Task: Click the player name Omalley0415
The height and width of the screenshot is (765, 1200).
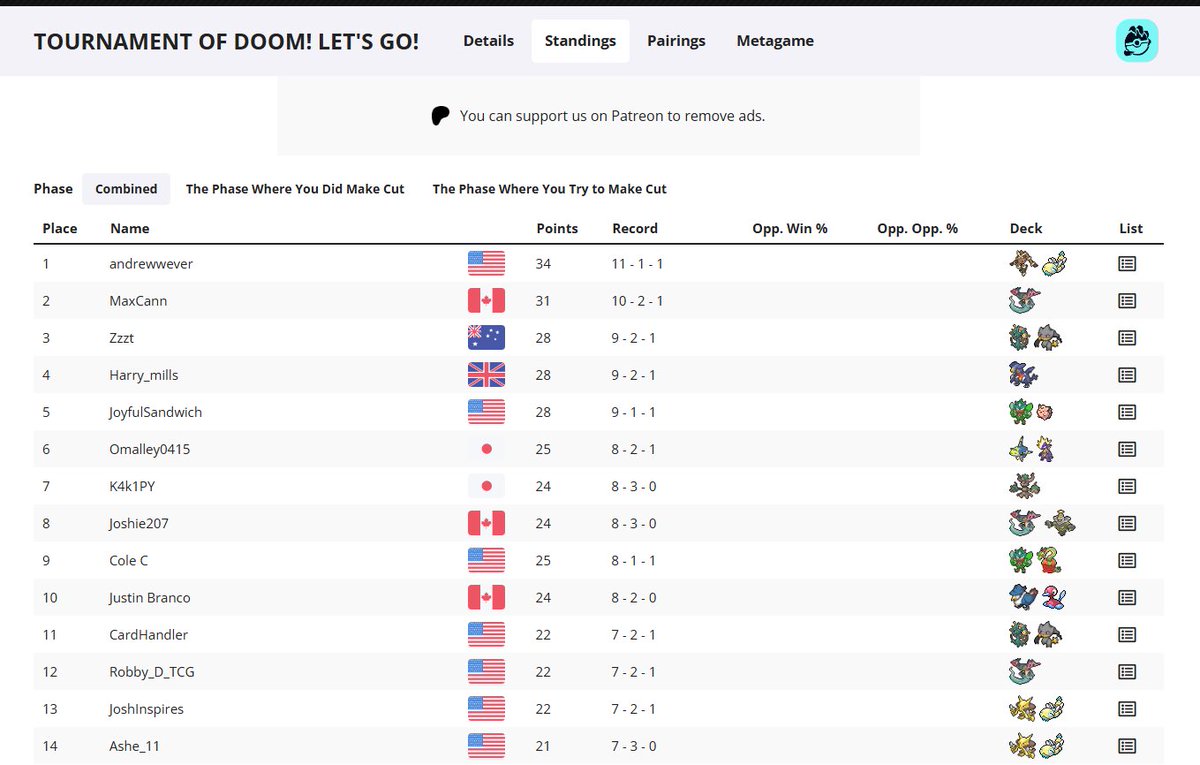Action: (150, 449)
